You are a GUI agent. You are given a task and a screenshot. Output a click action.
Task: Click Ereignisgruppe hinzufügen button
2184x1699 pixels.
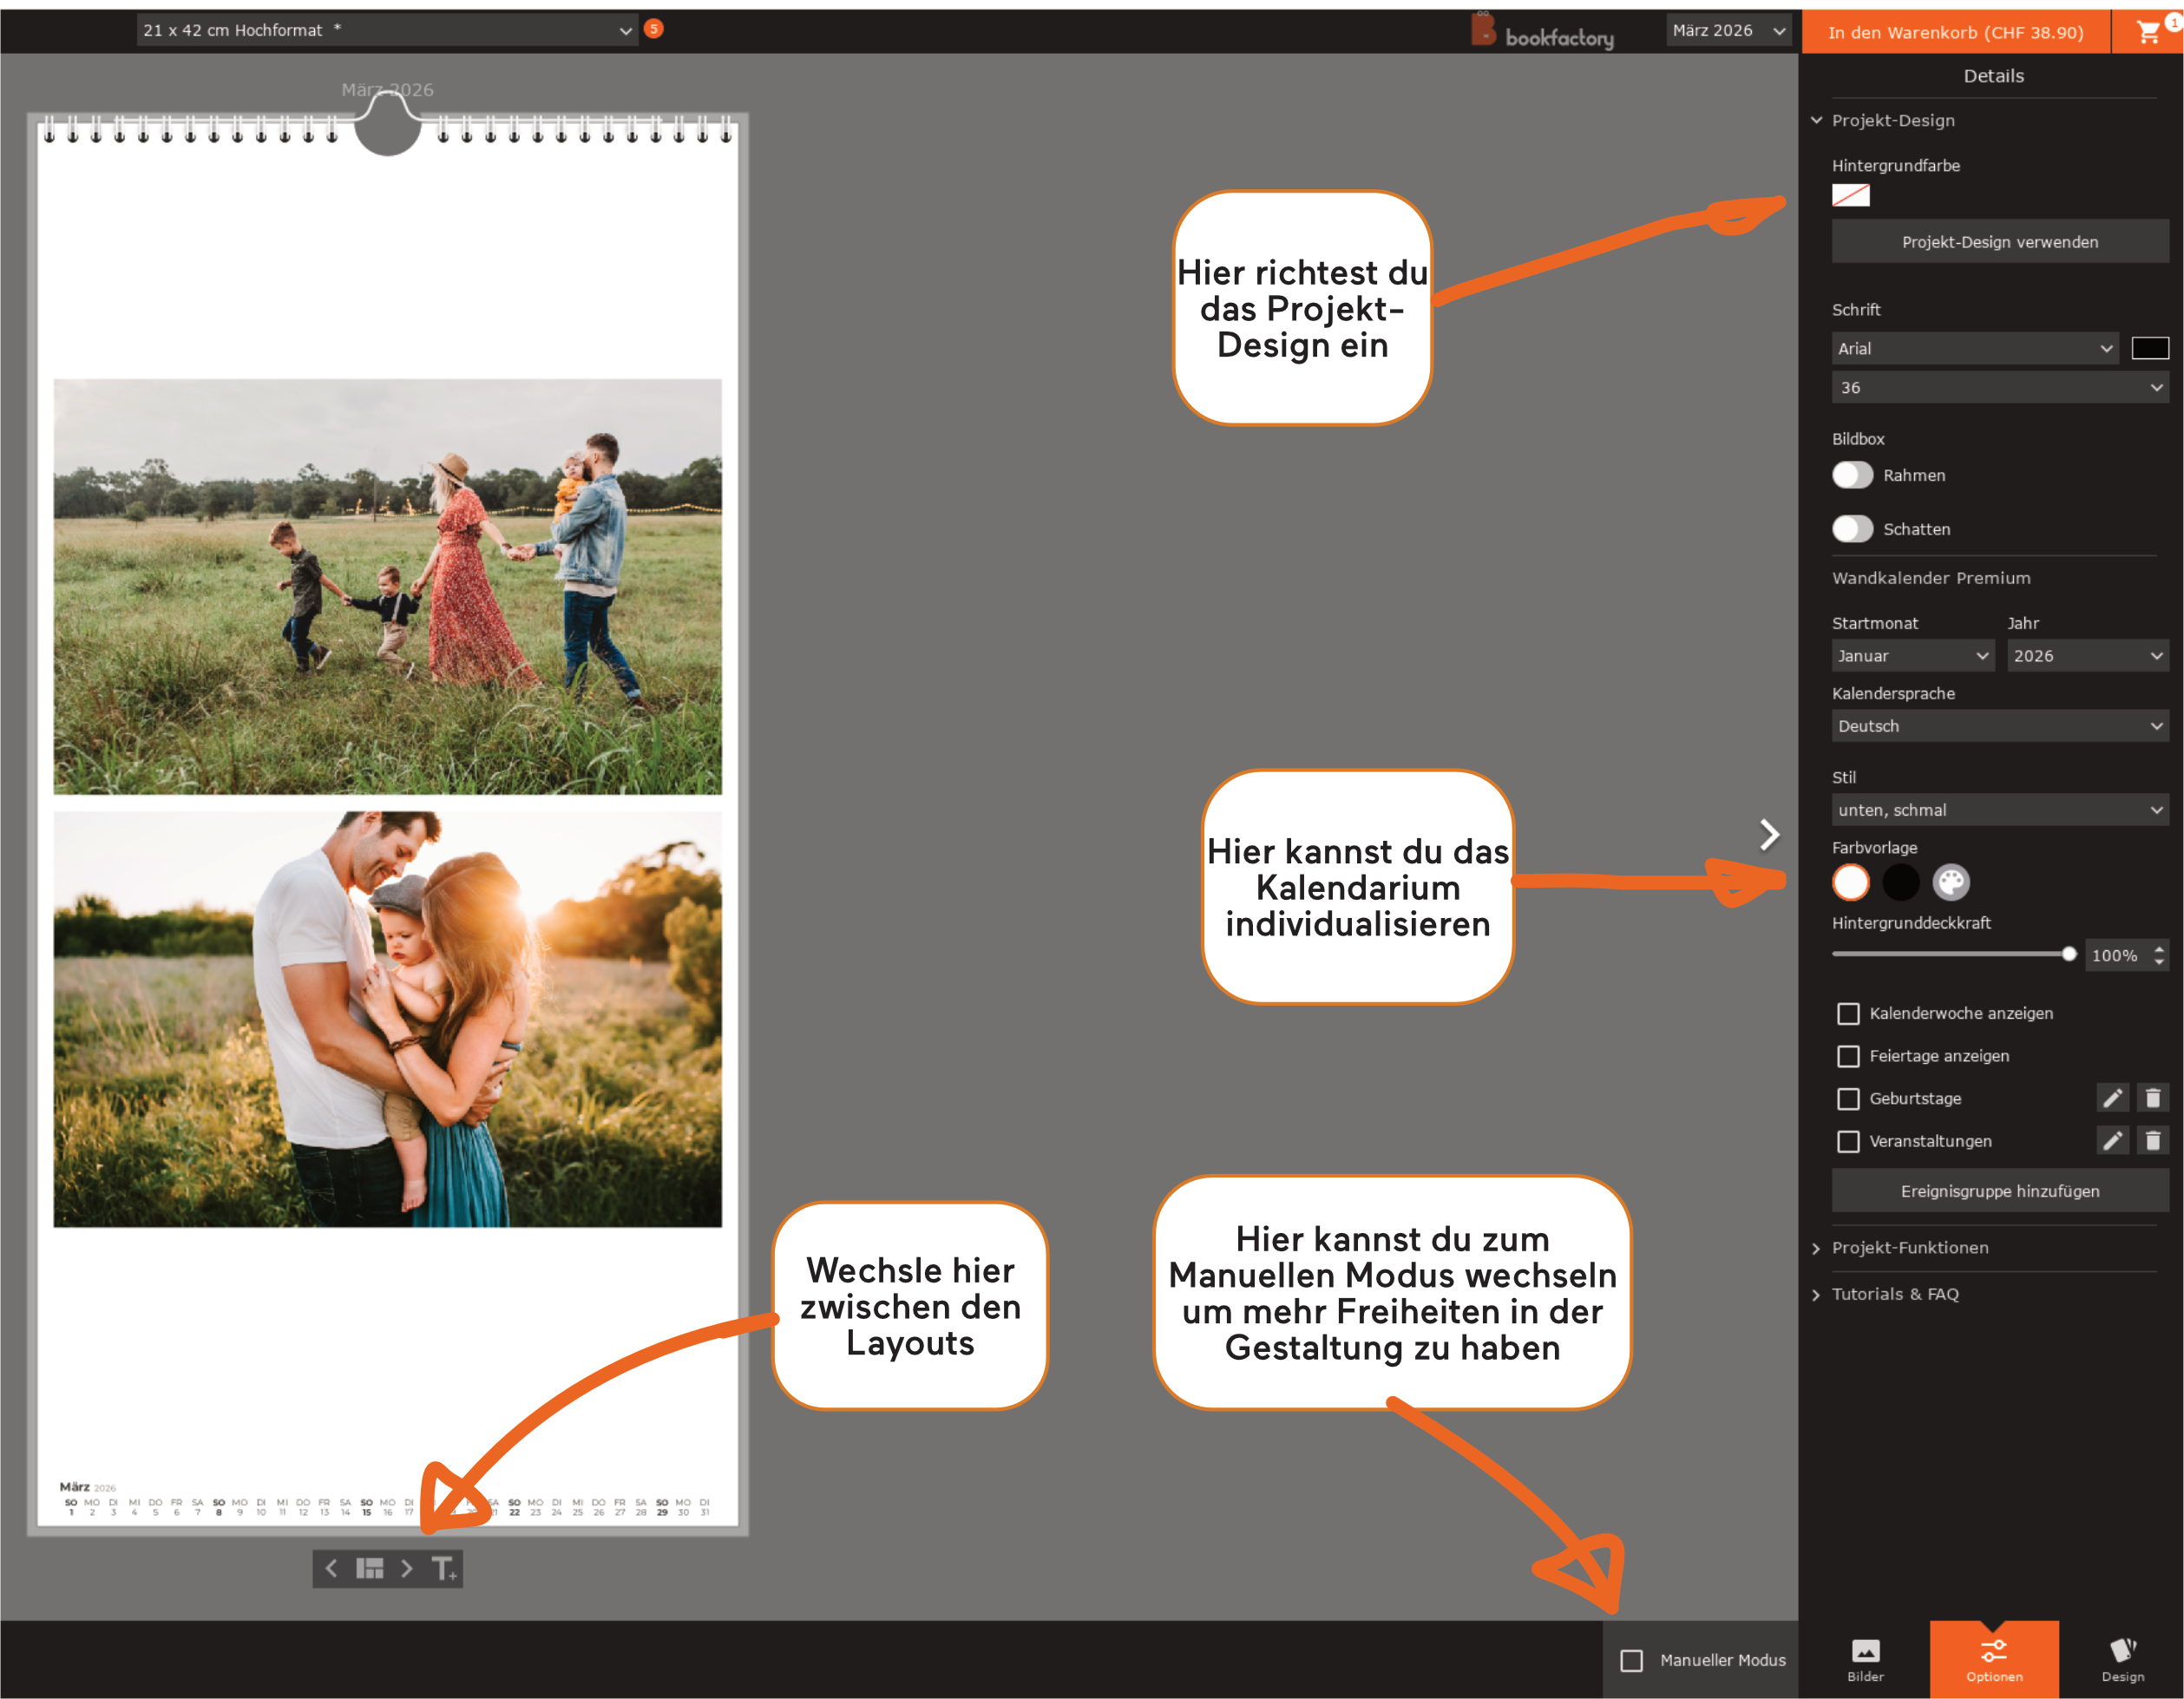pos(1999,1190)
